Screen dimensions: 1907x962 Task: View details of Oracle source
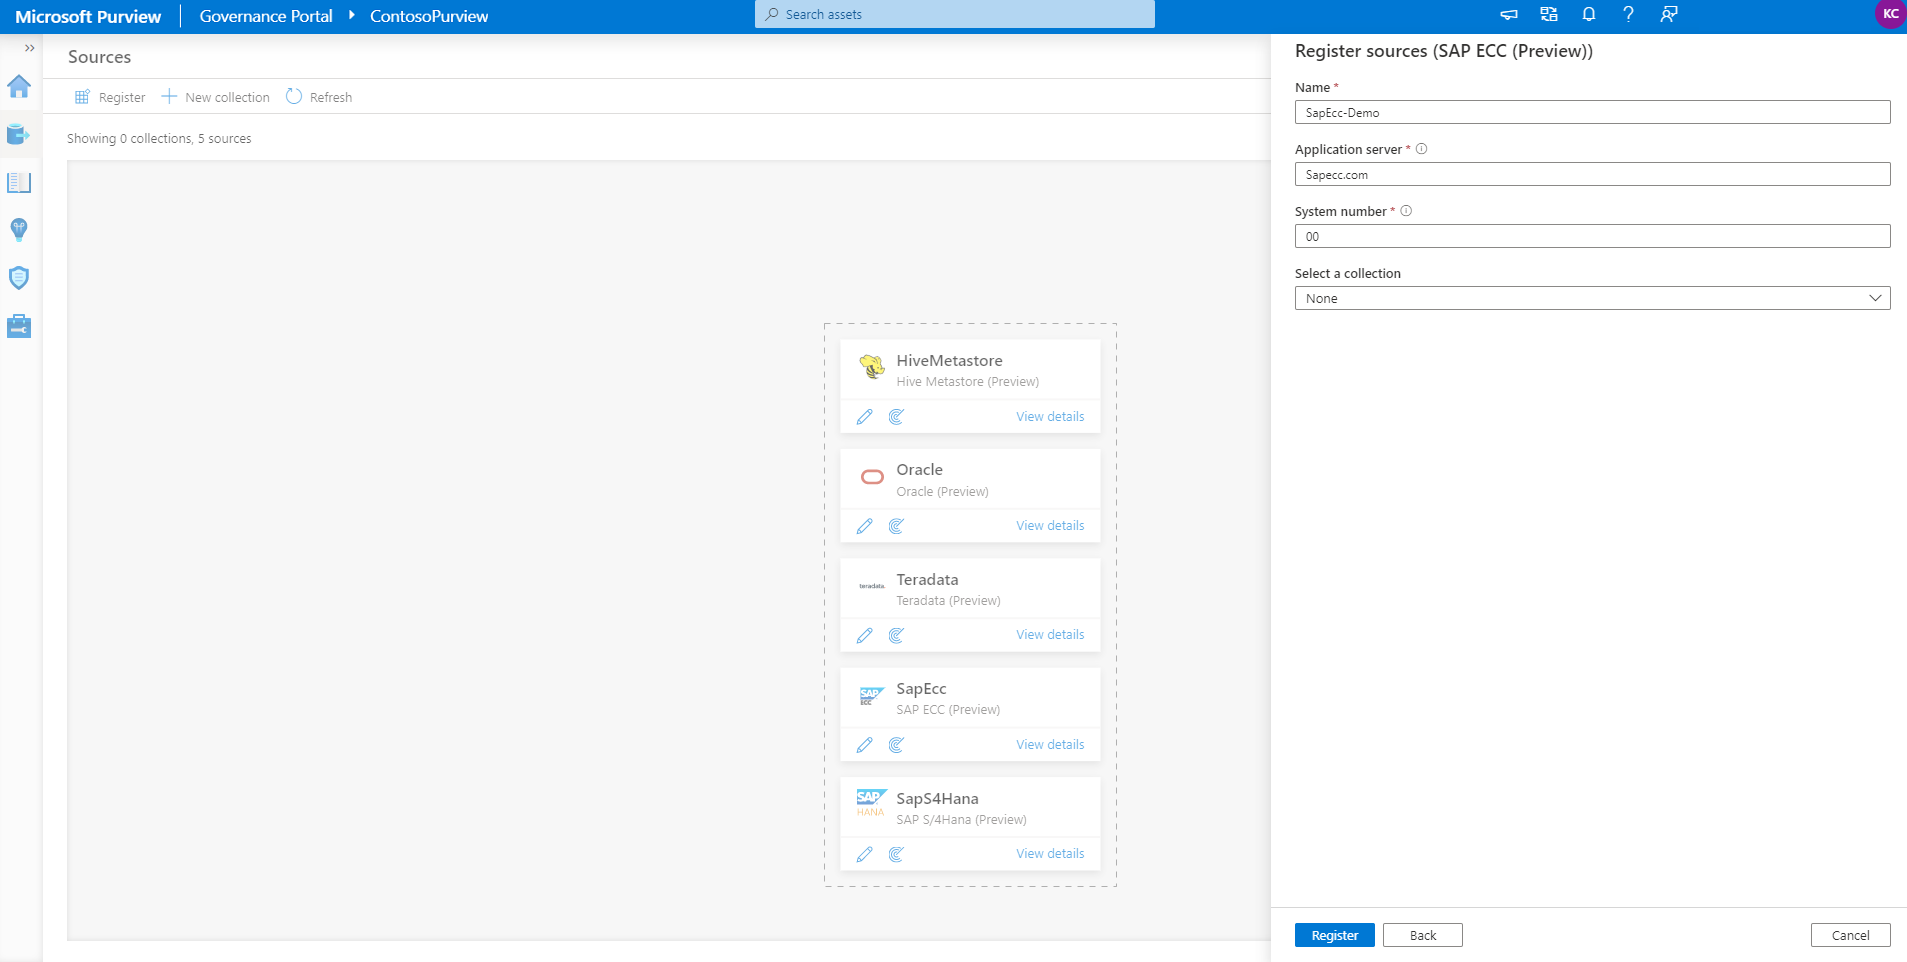click(1050, 526)
